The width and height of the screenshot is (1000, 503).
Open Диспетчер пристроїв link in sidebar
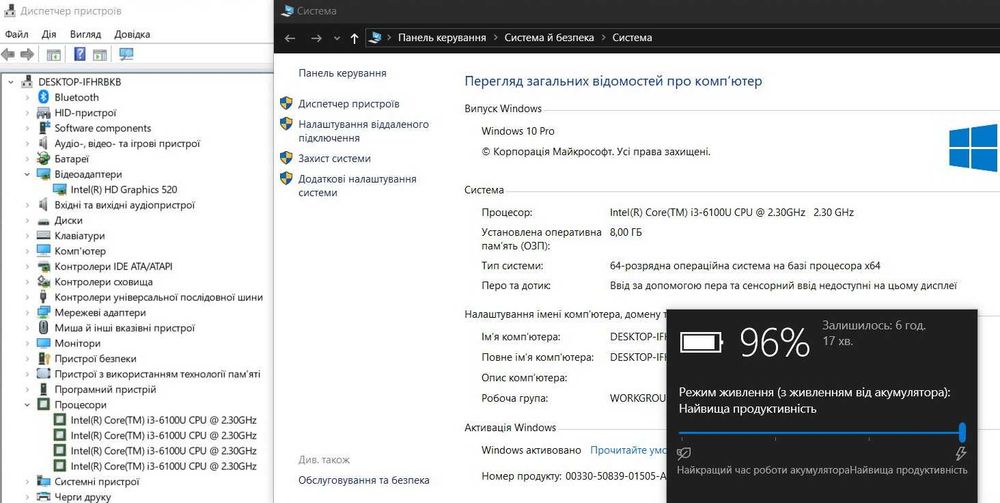[x=349, y=103]
